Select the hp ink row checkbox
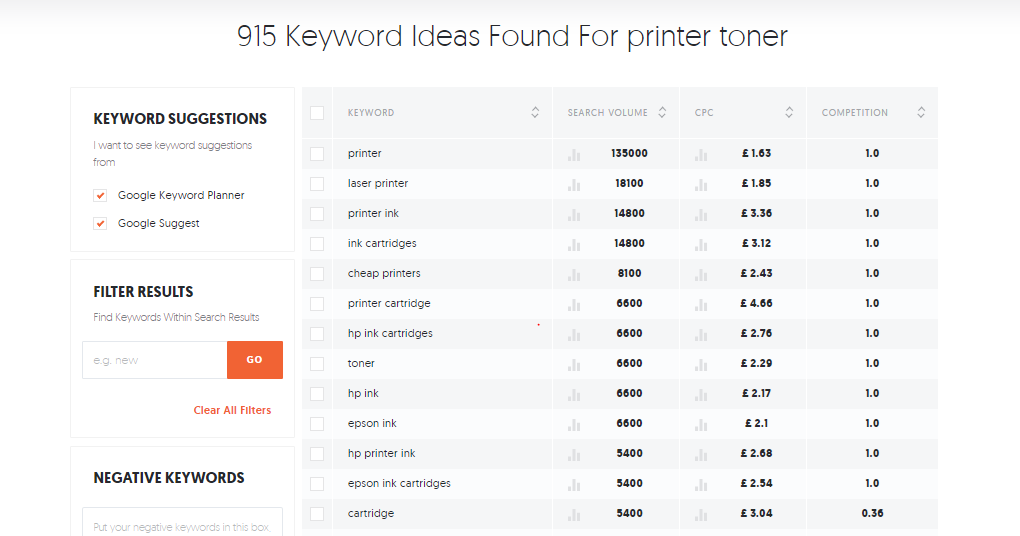Screen dimensions: 1020x536 (317, 393)
